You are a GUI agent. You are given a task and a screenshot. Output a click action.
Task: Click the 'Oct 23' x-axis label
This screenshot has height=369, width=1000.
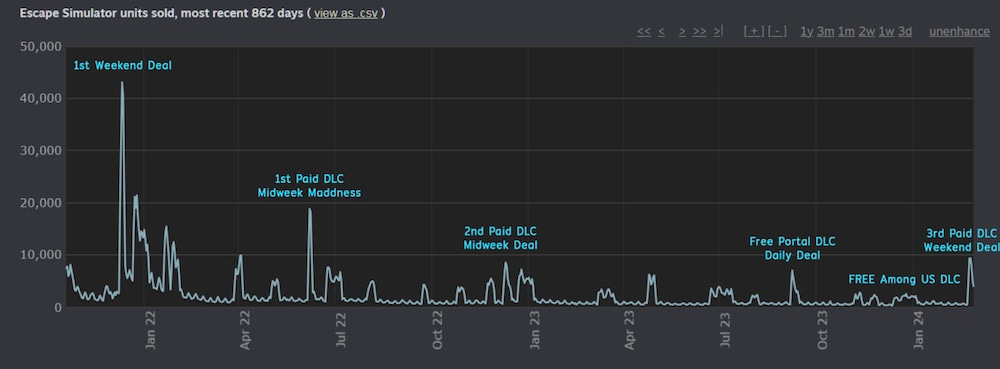822,331
